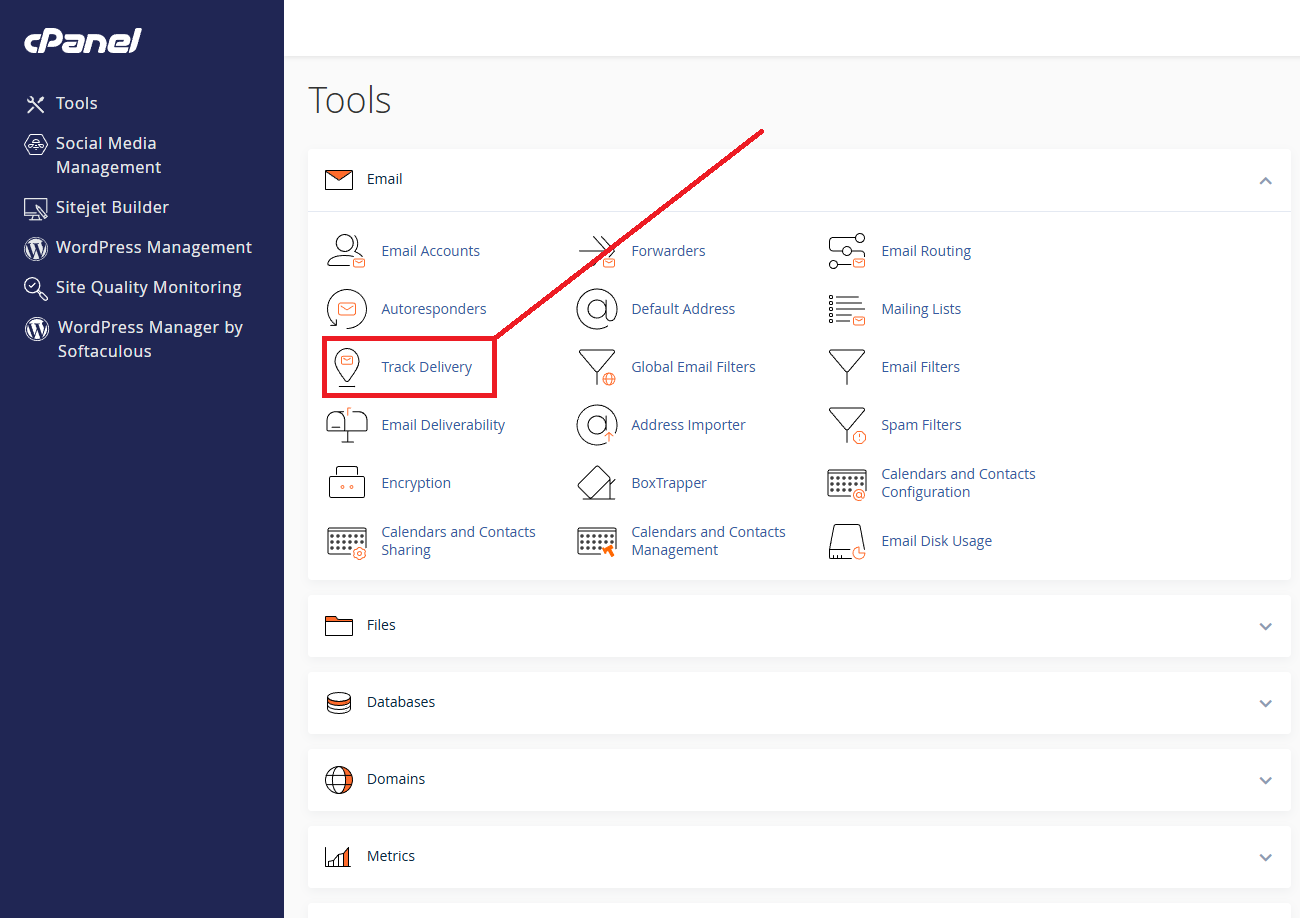Click the Calendars and Contacts Configuration link
Viewport: 1300px width, 918px height.
(x=958, y=483)
